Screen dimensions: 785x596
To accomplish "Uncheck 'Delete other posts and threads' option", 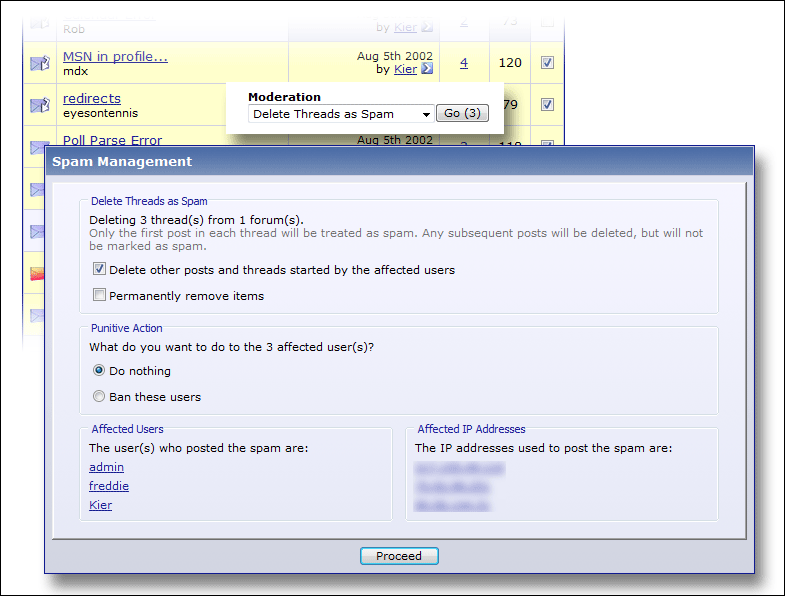I will click(x=99, y=269).
